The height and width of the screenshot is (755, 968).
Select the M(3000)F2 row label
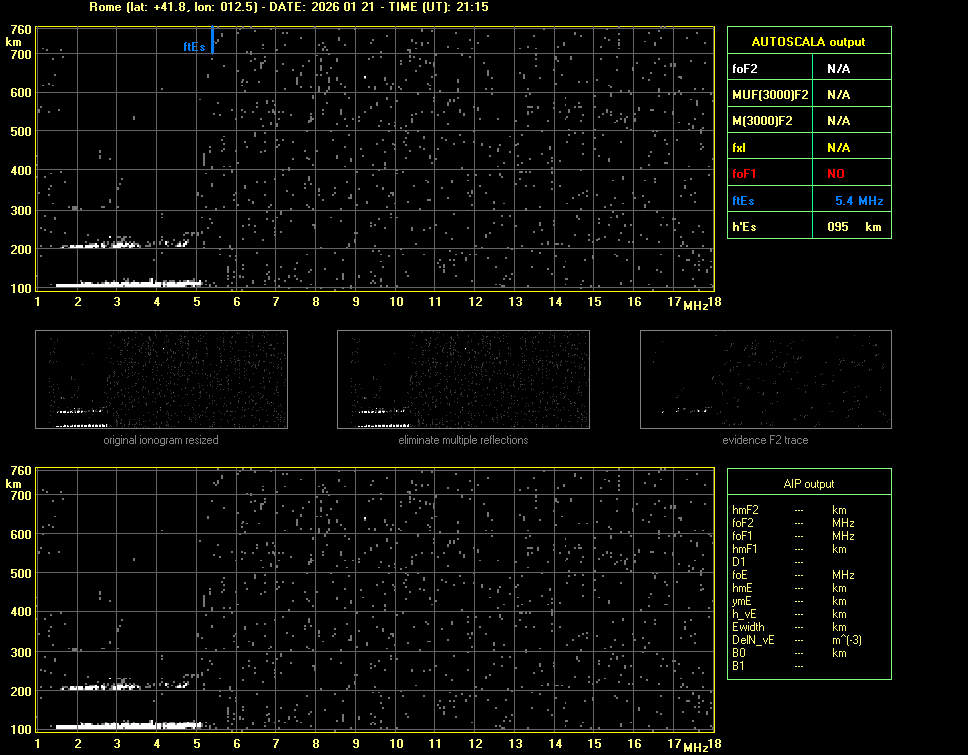click(x=762, y=121)
